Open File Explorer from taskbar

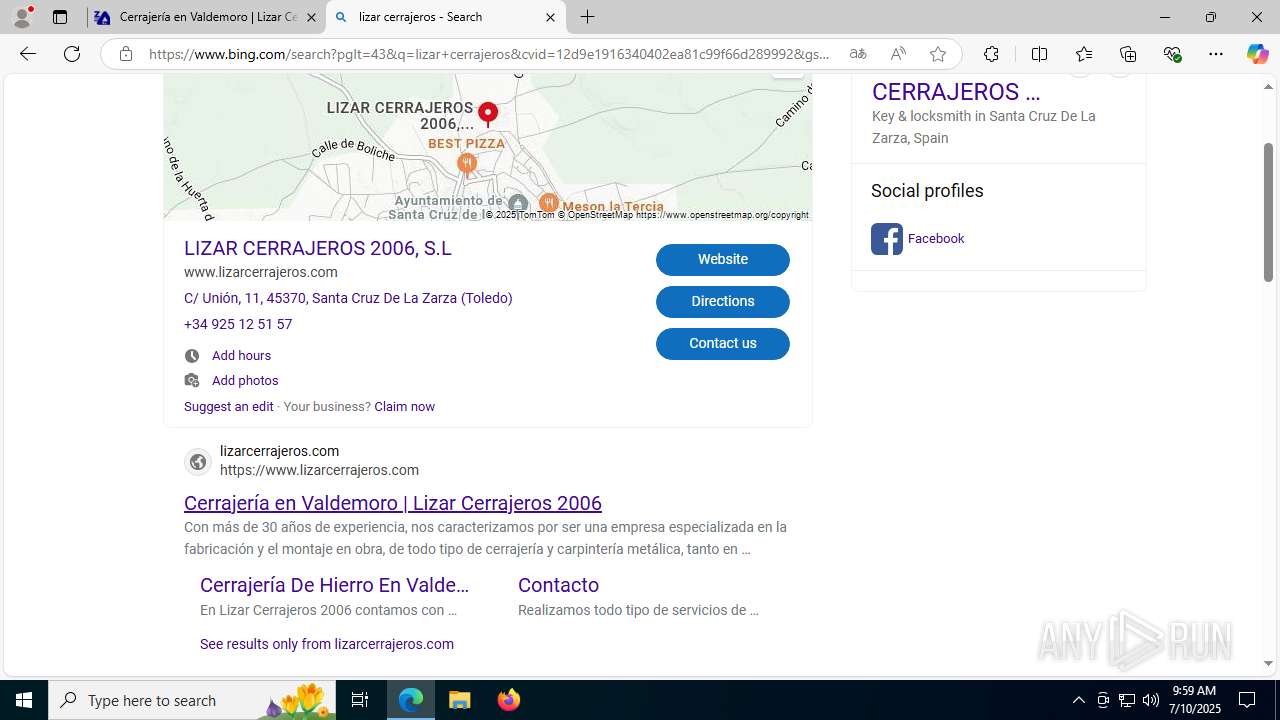(x=460, y=700)
